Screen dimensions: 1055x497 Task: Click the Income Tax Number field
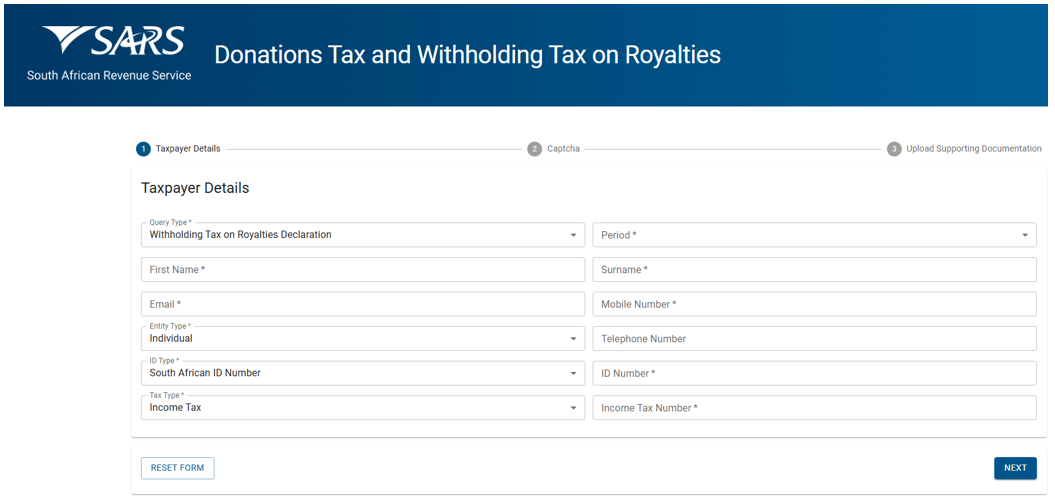pyautogui.click(x=814, y=408)
